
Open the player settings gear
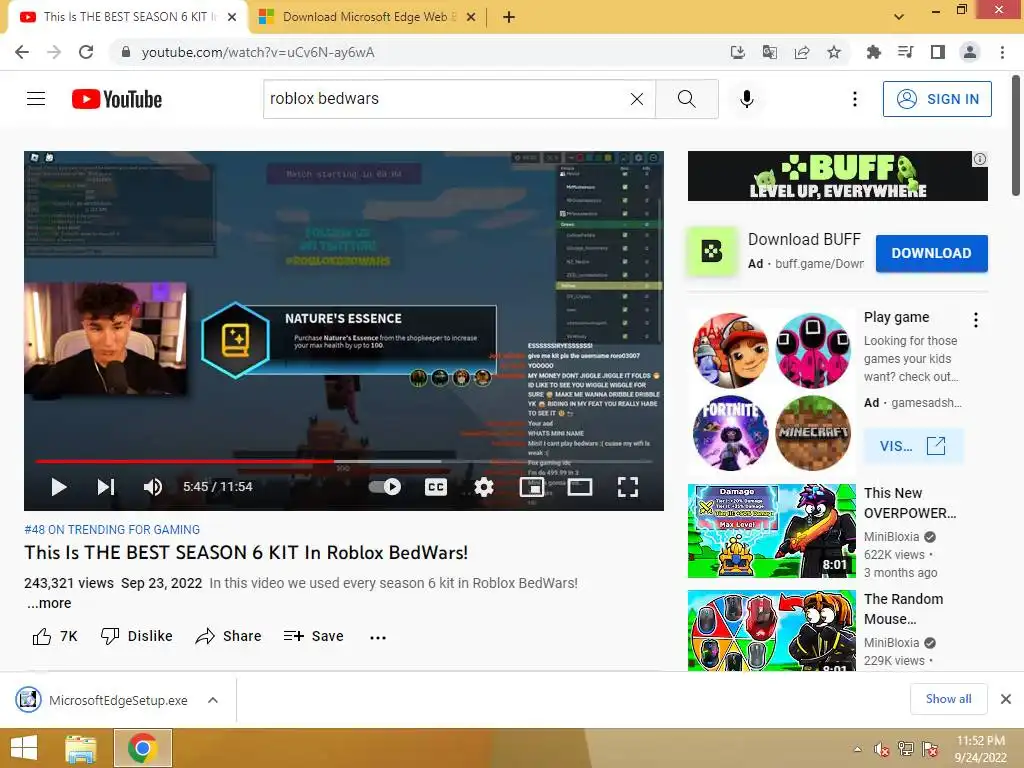(x=484, y=487)
